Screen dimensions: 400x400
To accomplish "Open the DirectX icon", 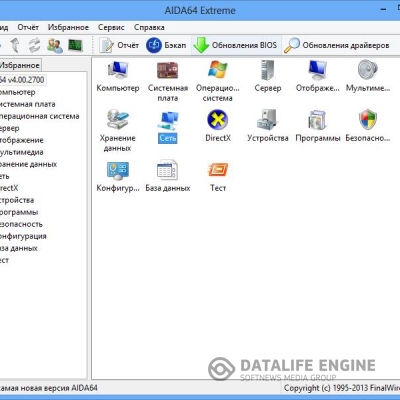I will pyautogui.click(x=217, y=120).
